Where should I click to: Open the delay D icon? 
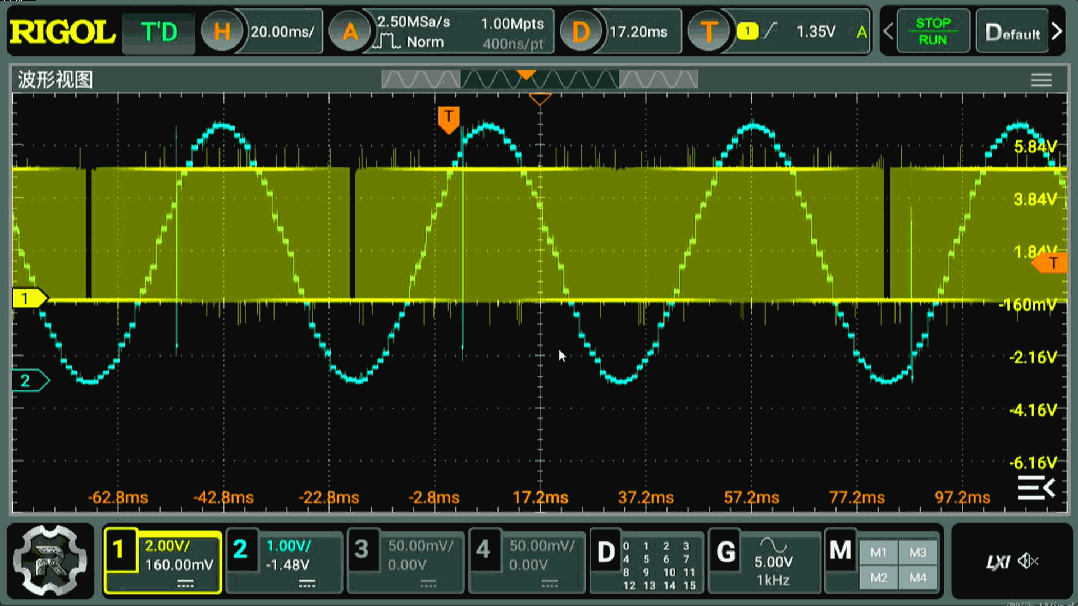[x=580, y=32]
